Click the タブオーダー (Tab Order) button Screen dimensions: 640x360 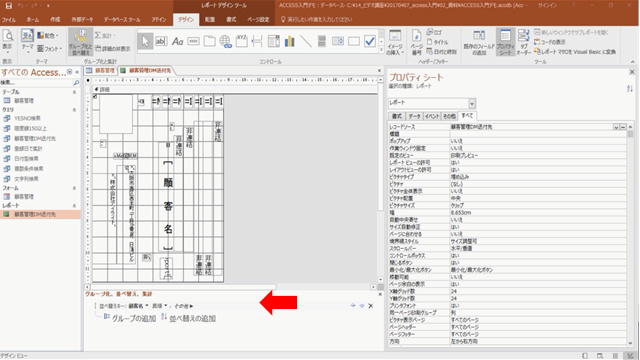pyautogui.click(x=523, y=42)
